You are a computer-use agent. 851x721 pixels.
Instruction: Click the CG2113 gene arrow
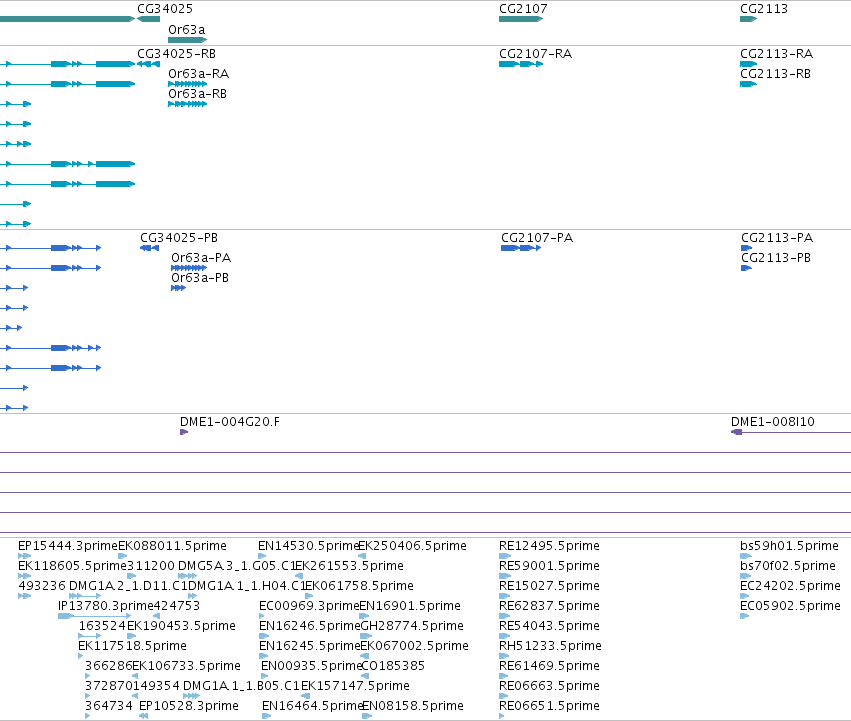[748, 19]
